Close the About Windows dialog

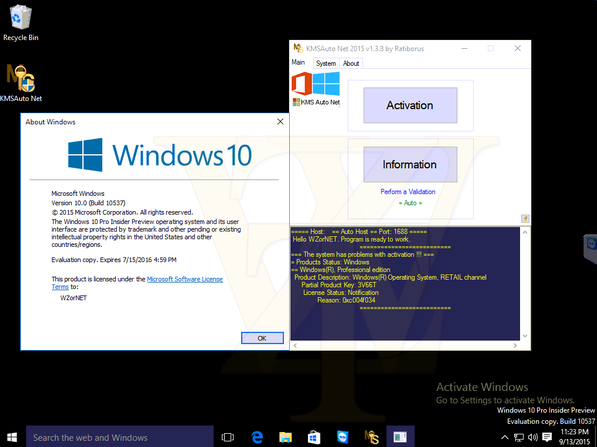point(280,121)
